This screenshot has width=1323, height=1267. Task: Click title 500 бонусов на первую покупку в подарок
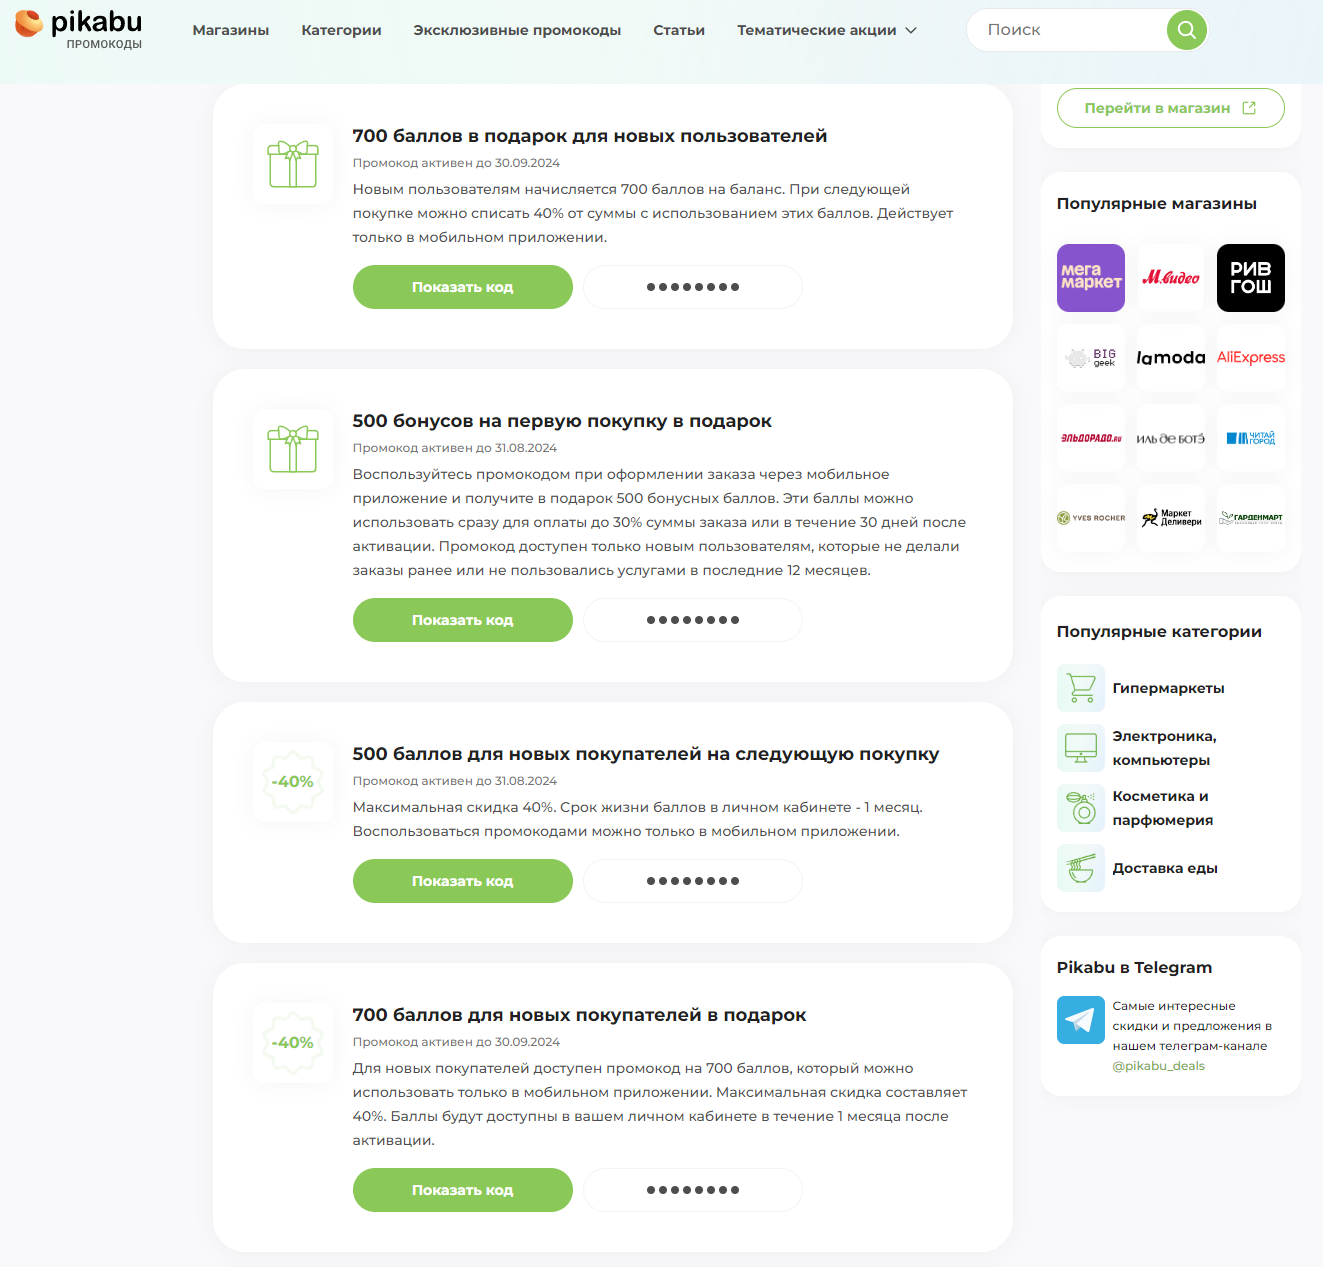pyautogui.click(x=562, y=421)
